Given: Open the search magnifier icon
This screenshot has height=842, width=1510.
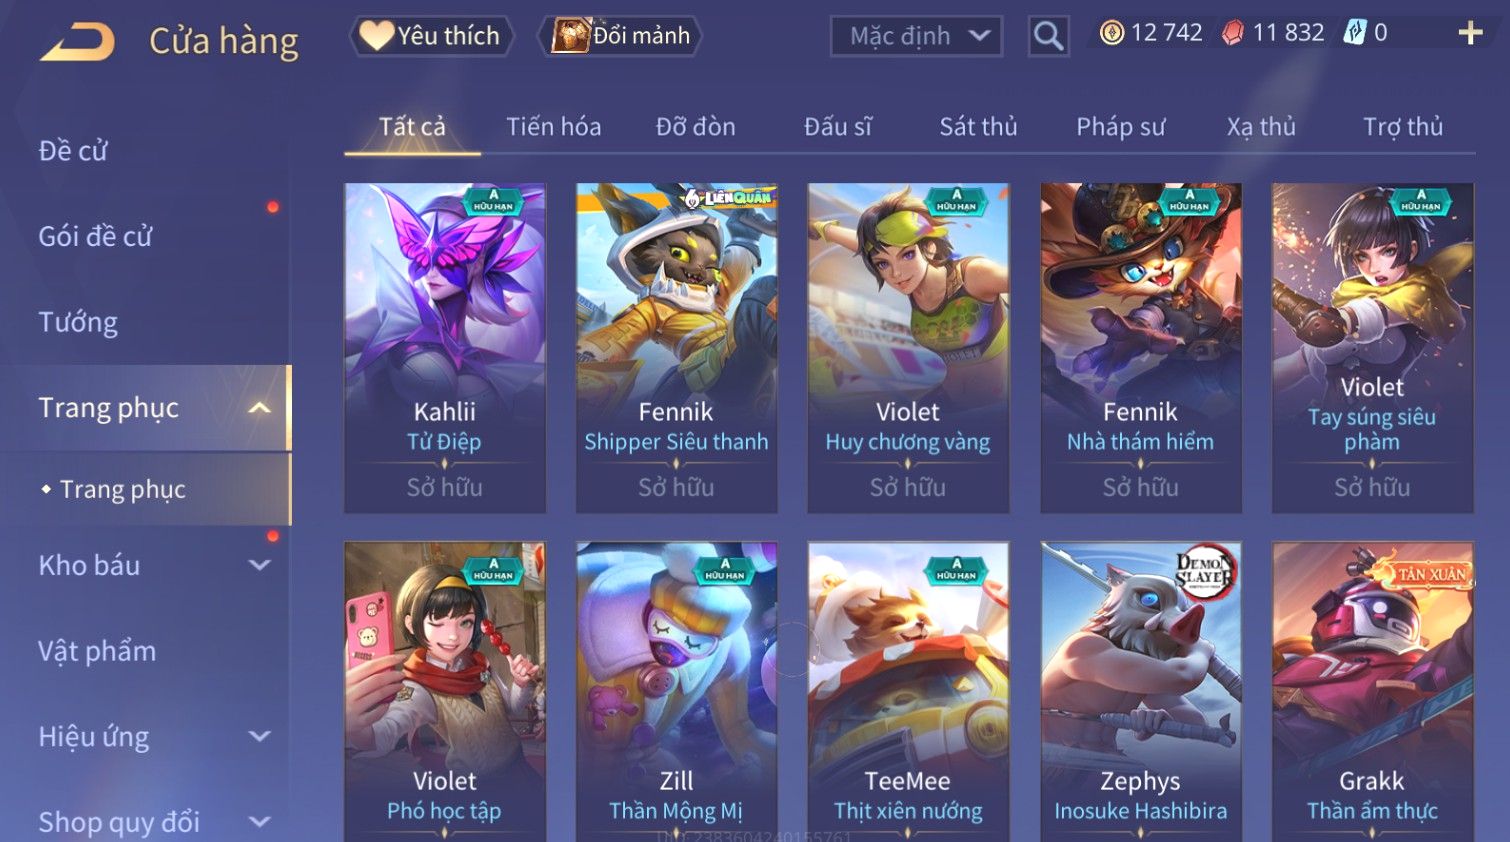Looking at the screenshot, I should pyautogui.click(x=1048, y=36).
